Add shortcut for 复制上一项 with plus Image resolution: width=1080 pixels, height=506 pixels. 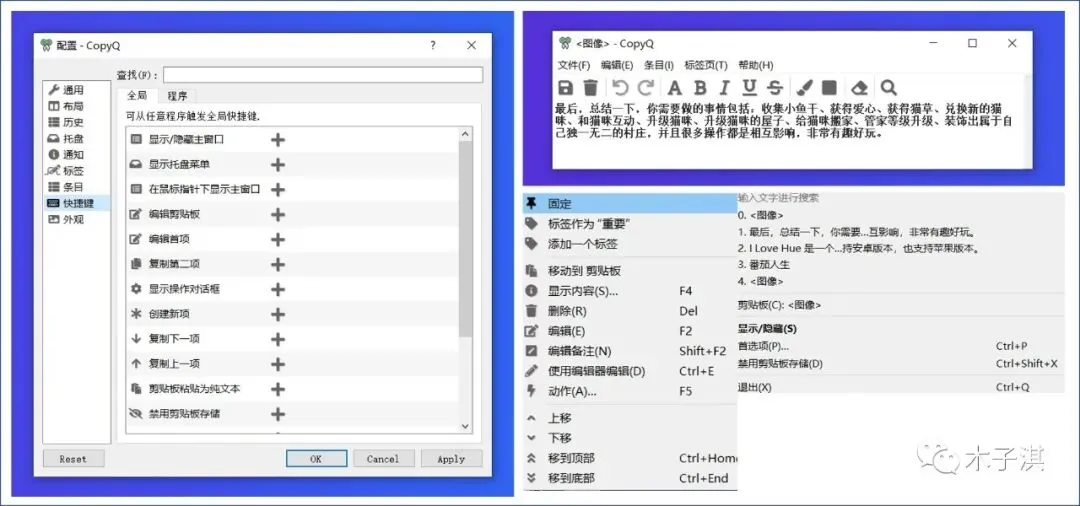(x=278, y=364)
